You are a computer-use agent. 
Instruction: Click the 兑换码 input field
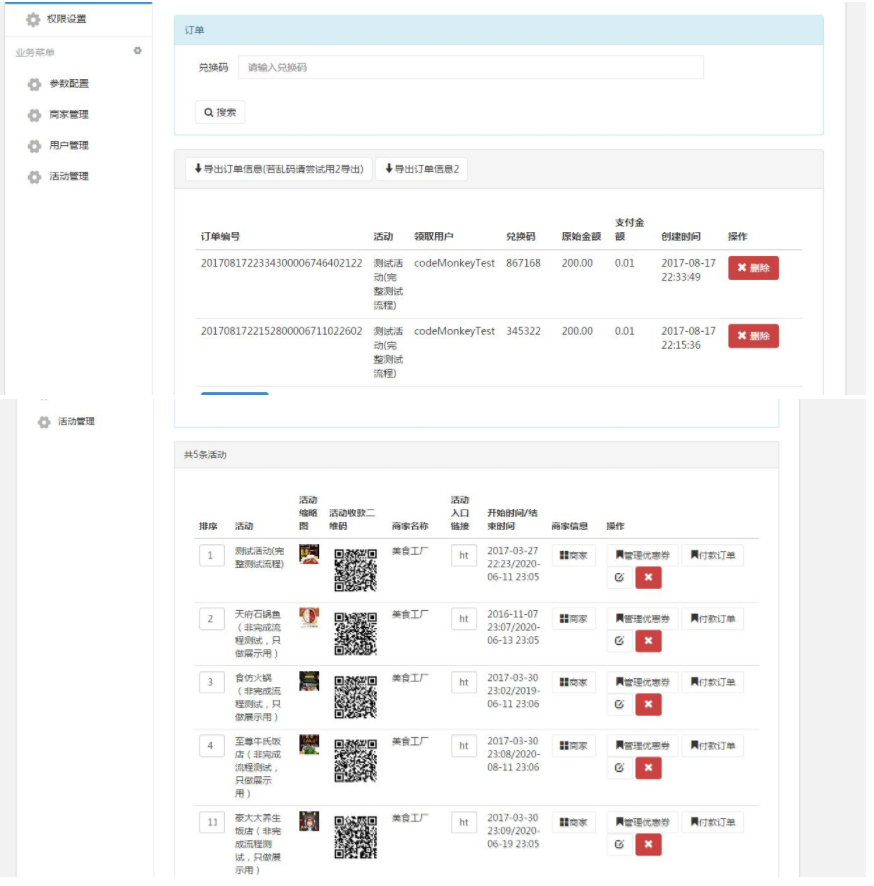[470, 67]
